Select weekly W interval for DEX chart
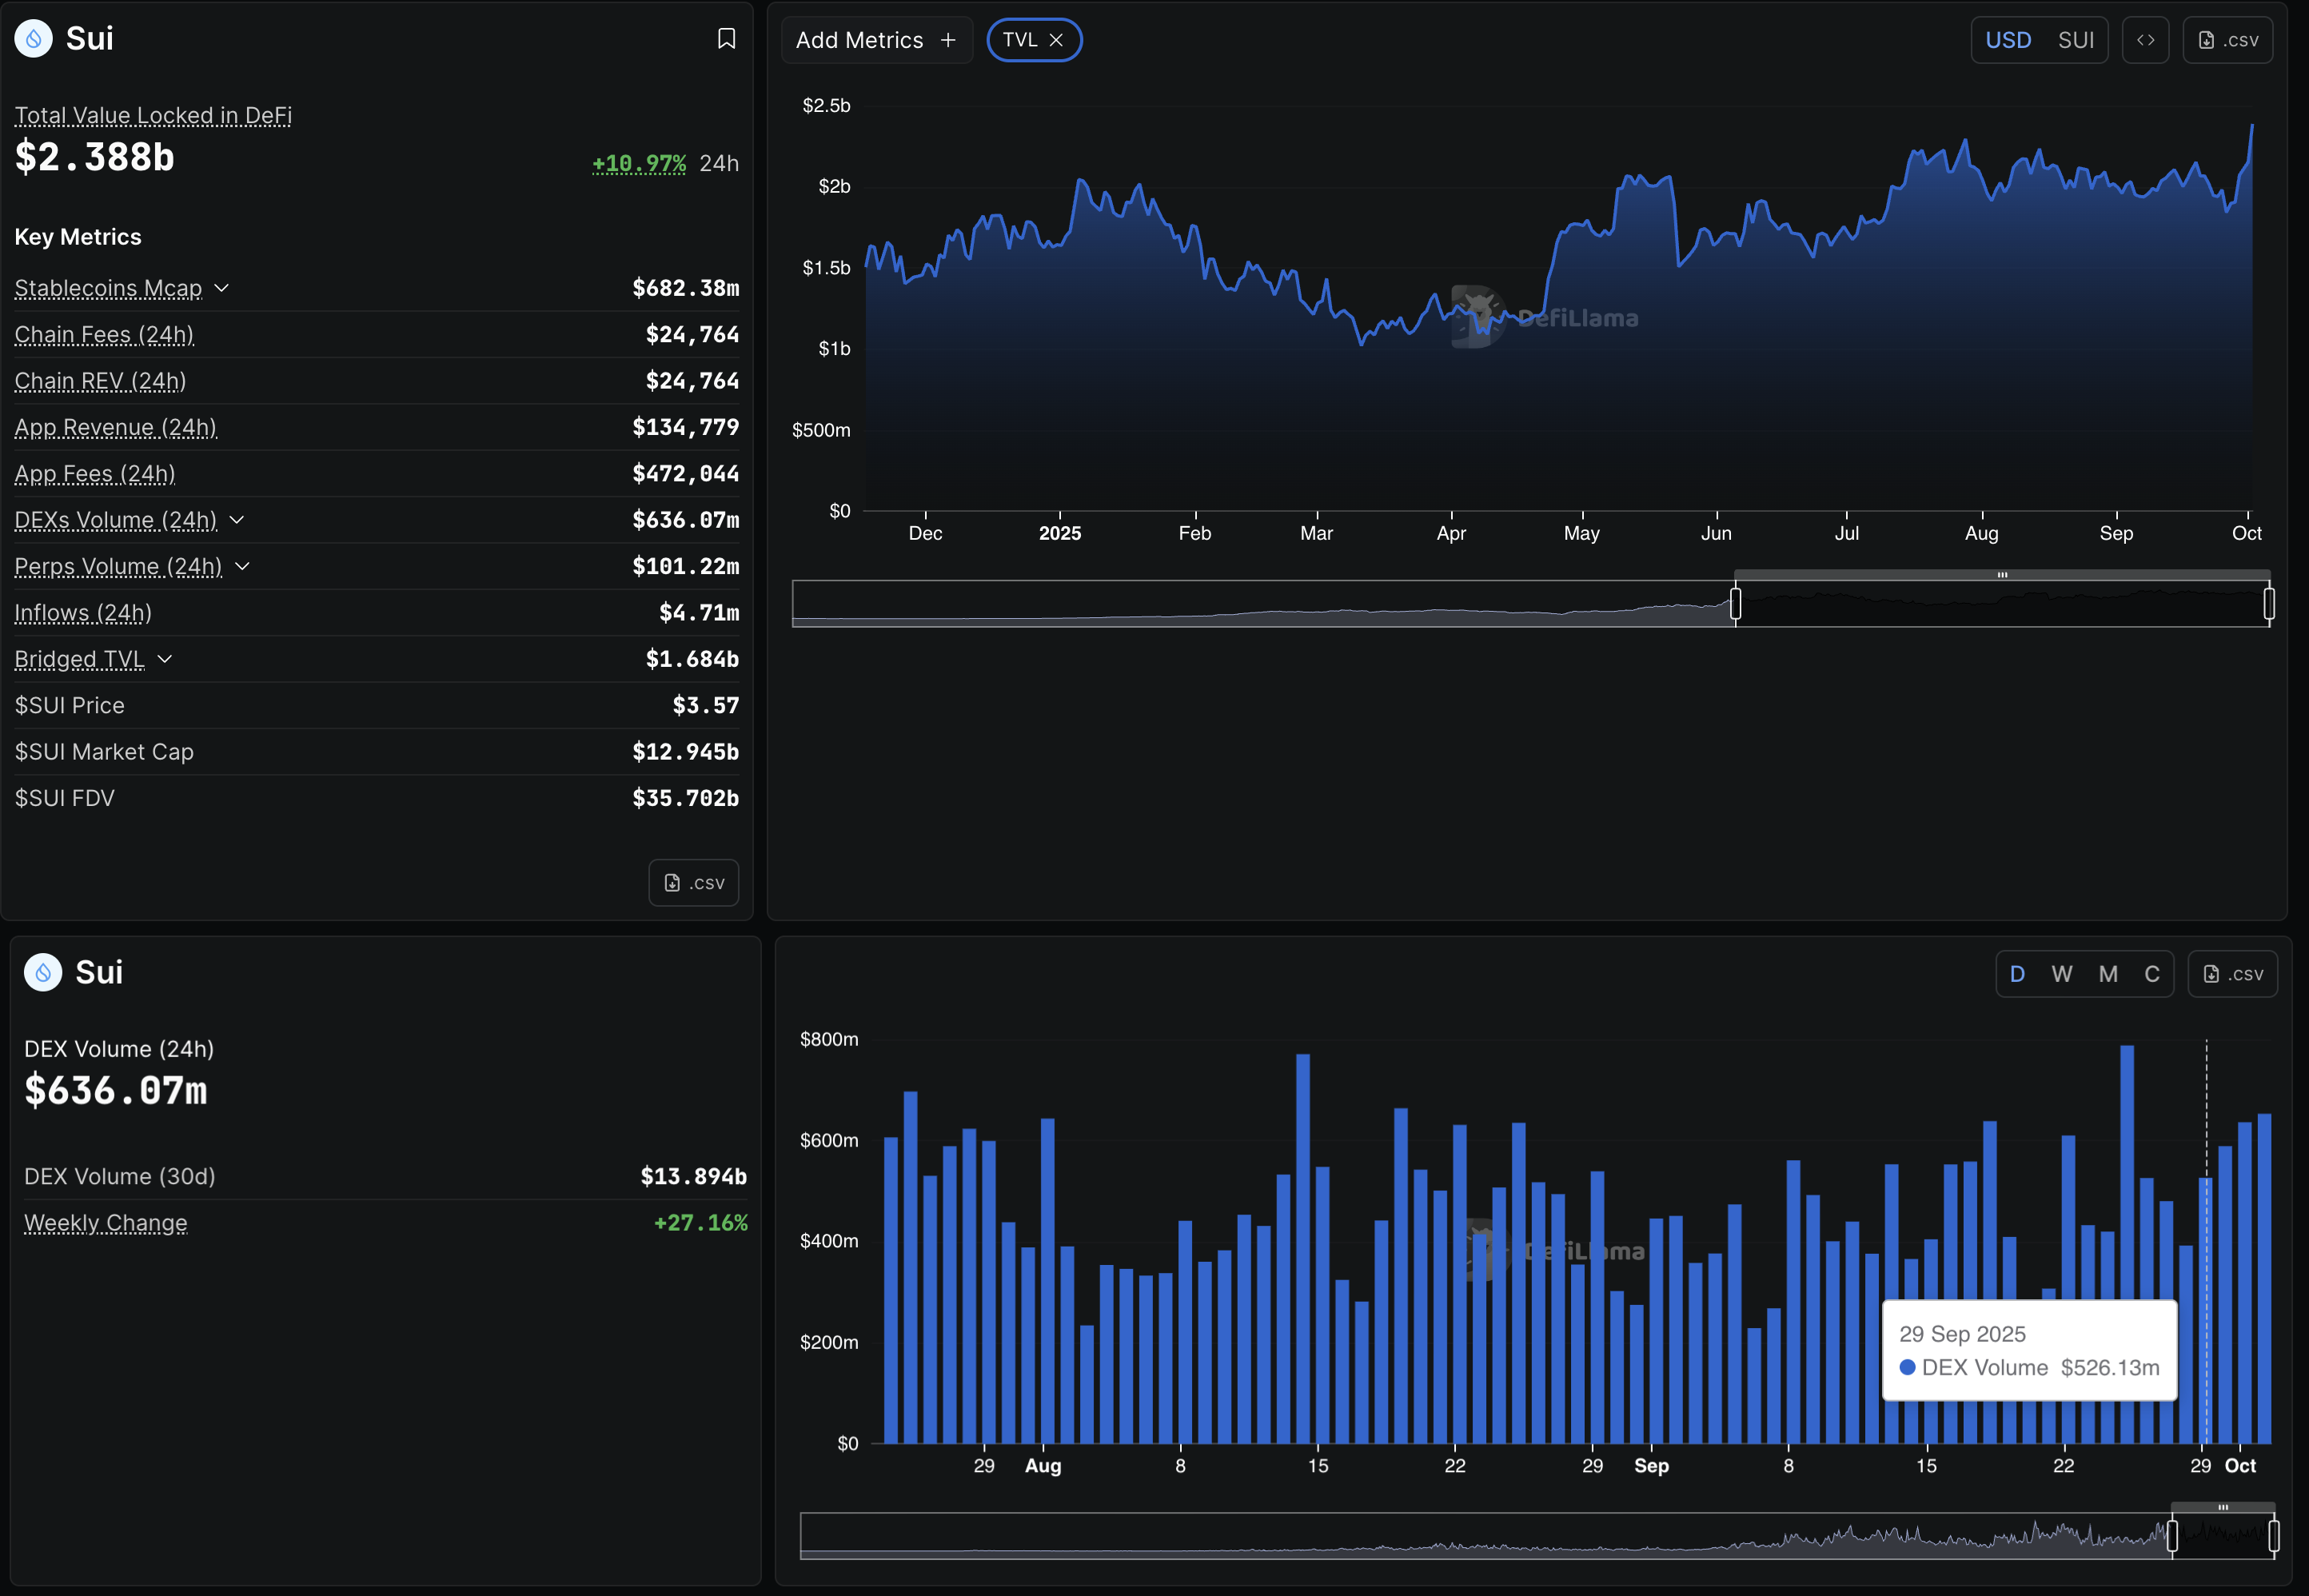Viewport: 2309px width, 1596px height. click(2061, 973)
